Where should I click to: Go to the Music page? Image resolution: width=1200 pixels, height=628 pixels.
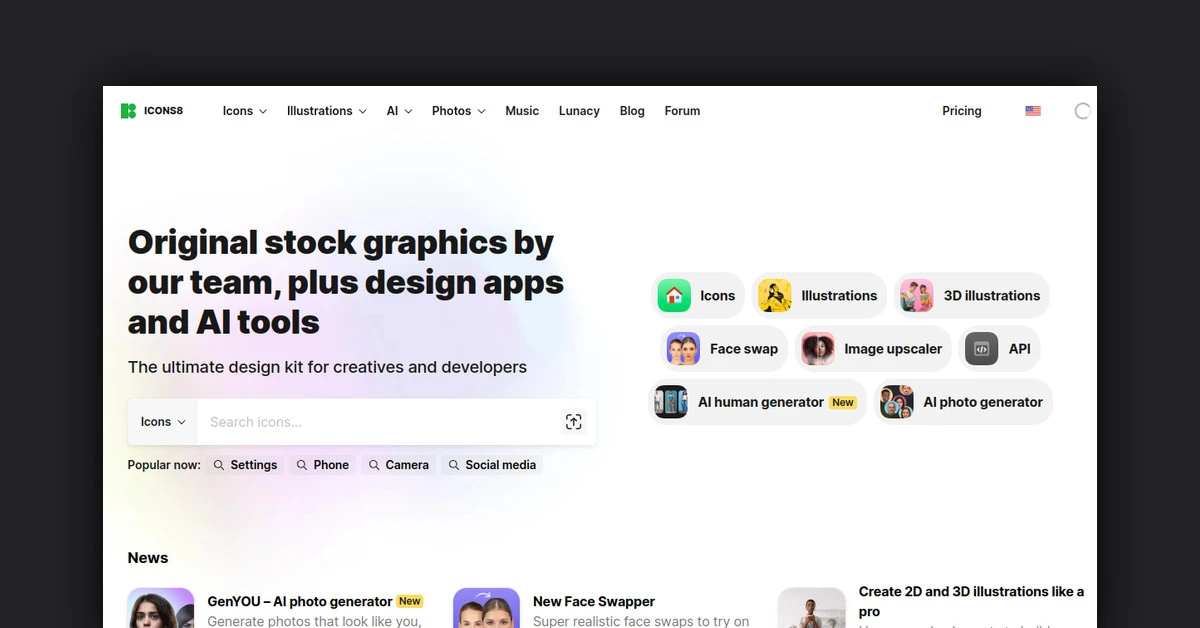click(x=522, y=111)
